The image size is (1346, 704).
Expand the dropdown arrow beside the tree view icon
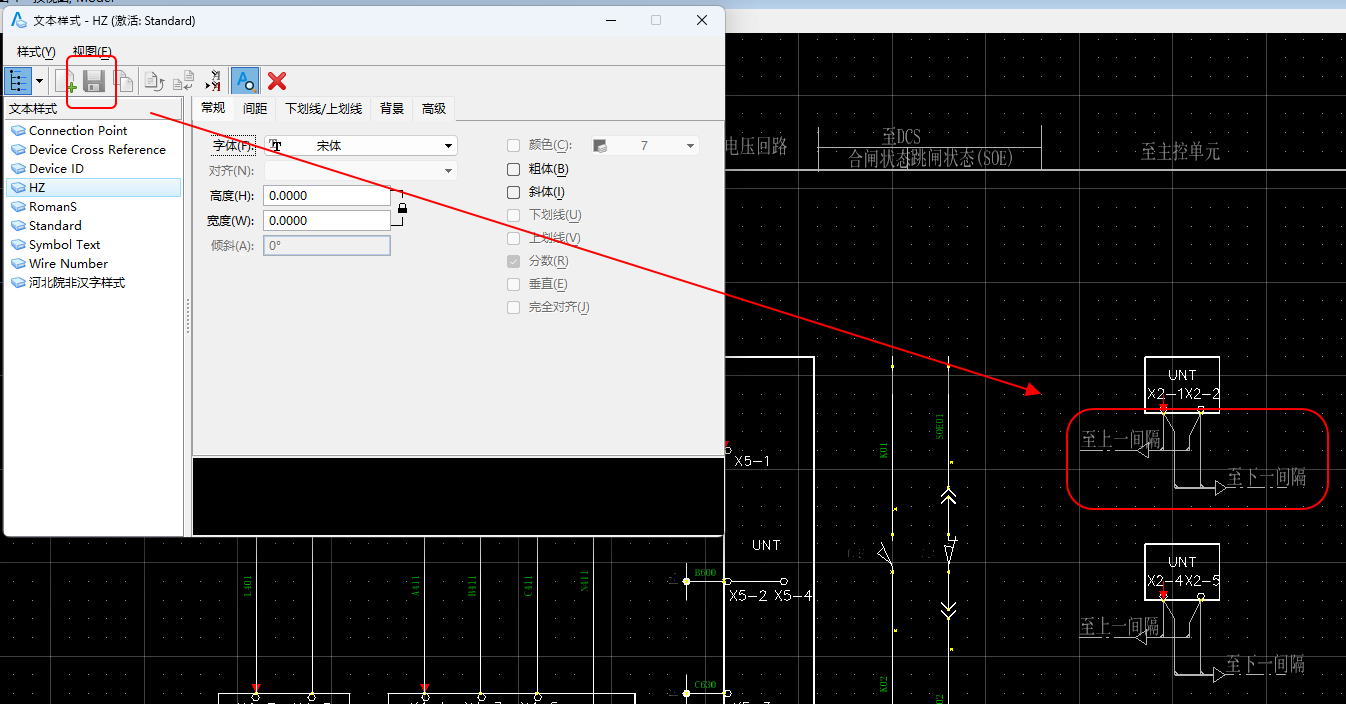pos(40,81)
